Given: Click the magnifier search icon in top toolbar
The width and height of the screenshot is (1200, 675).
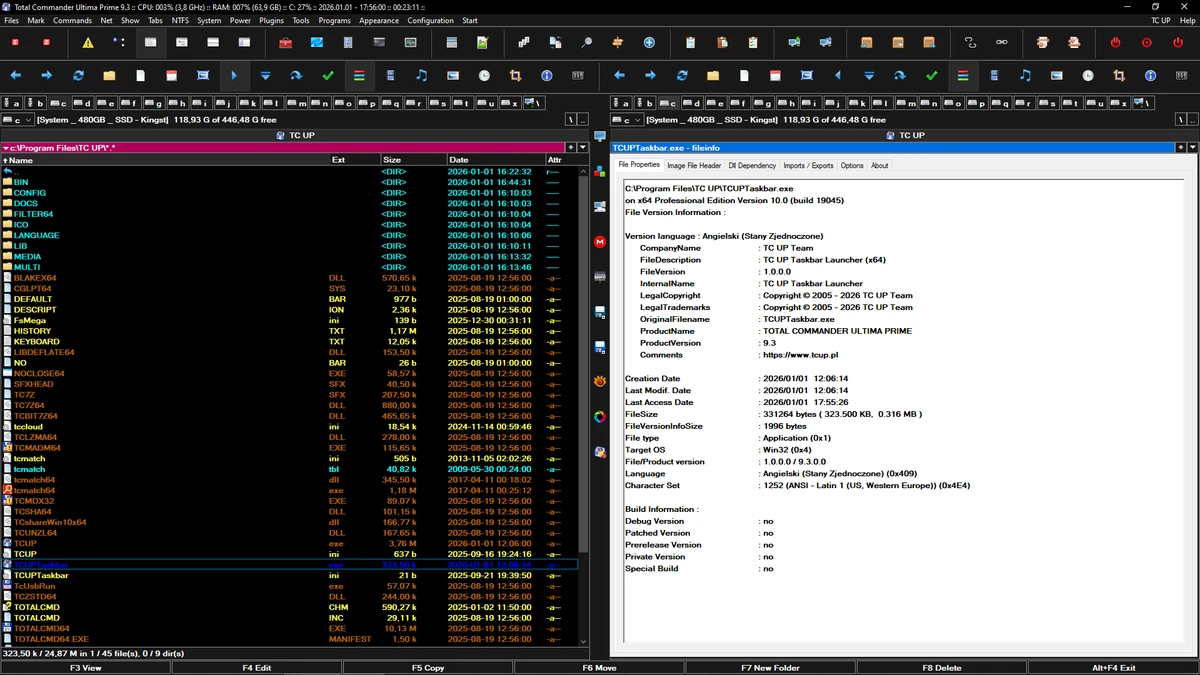Looking at the screenshot, I should click(x=587, y=43).
